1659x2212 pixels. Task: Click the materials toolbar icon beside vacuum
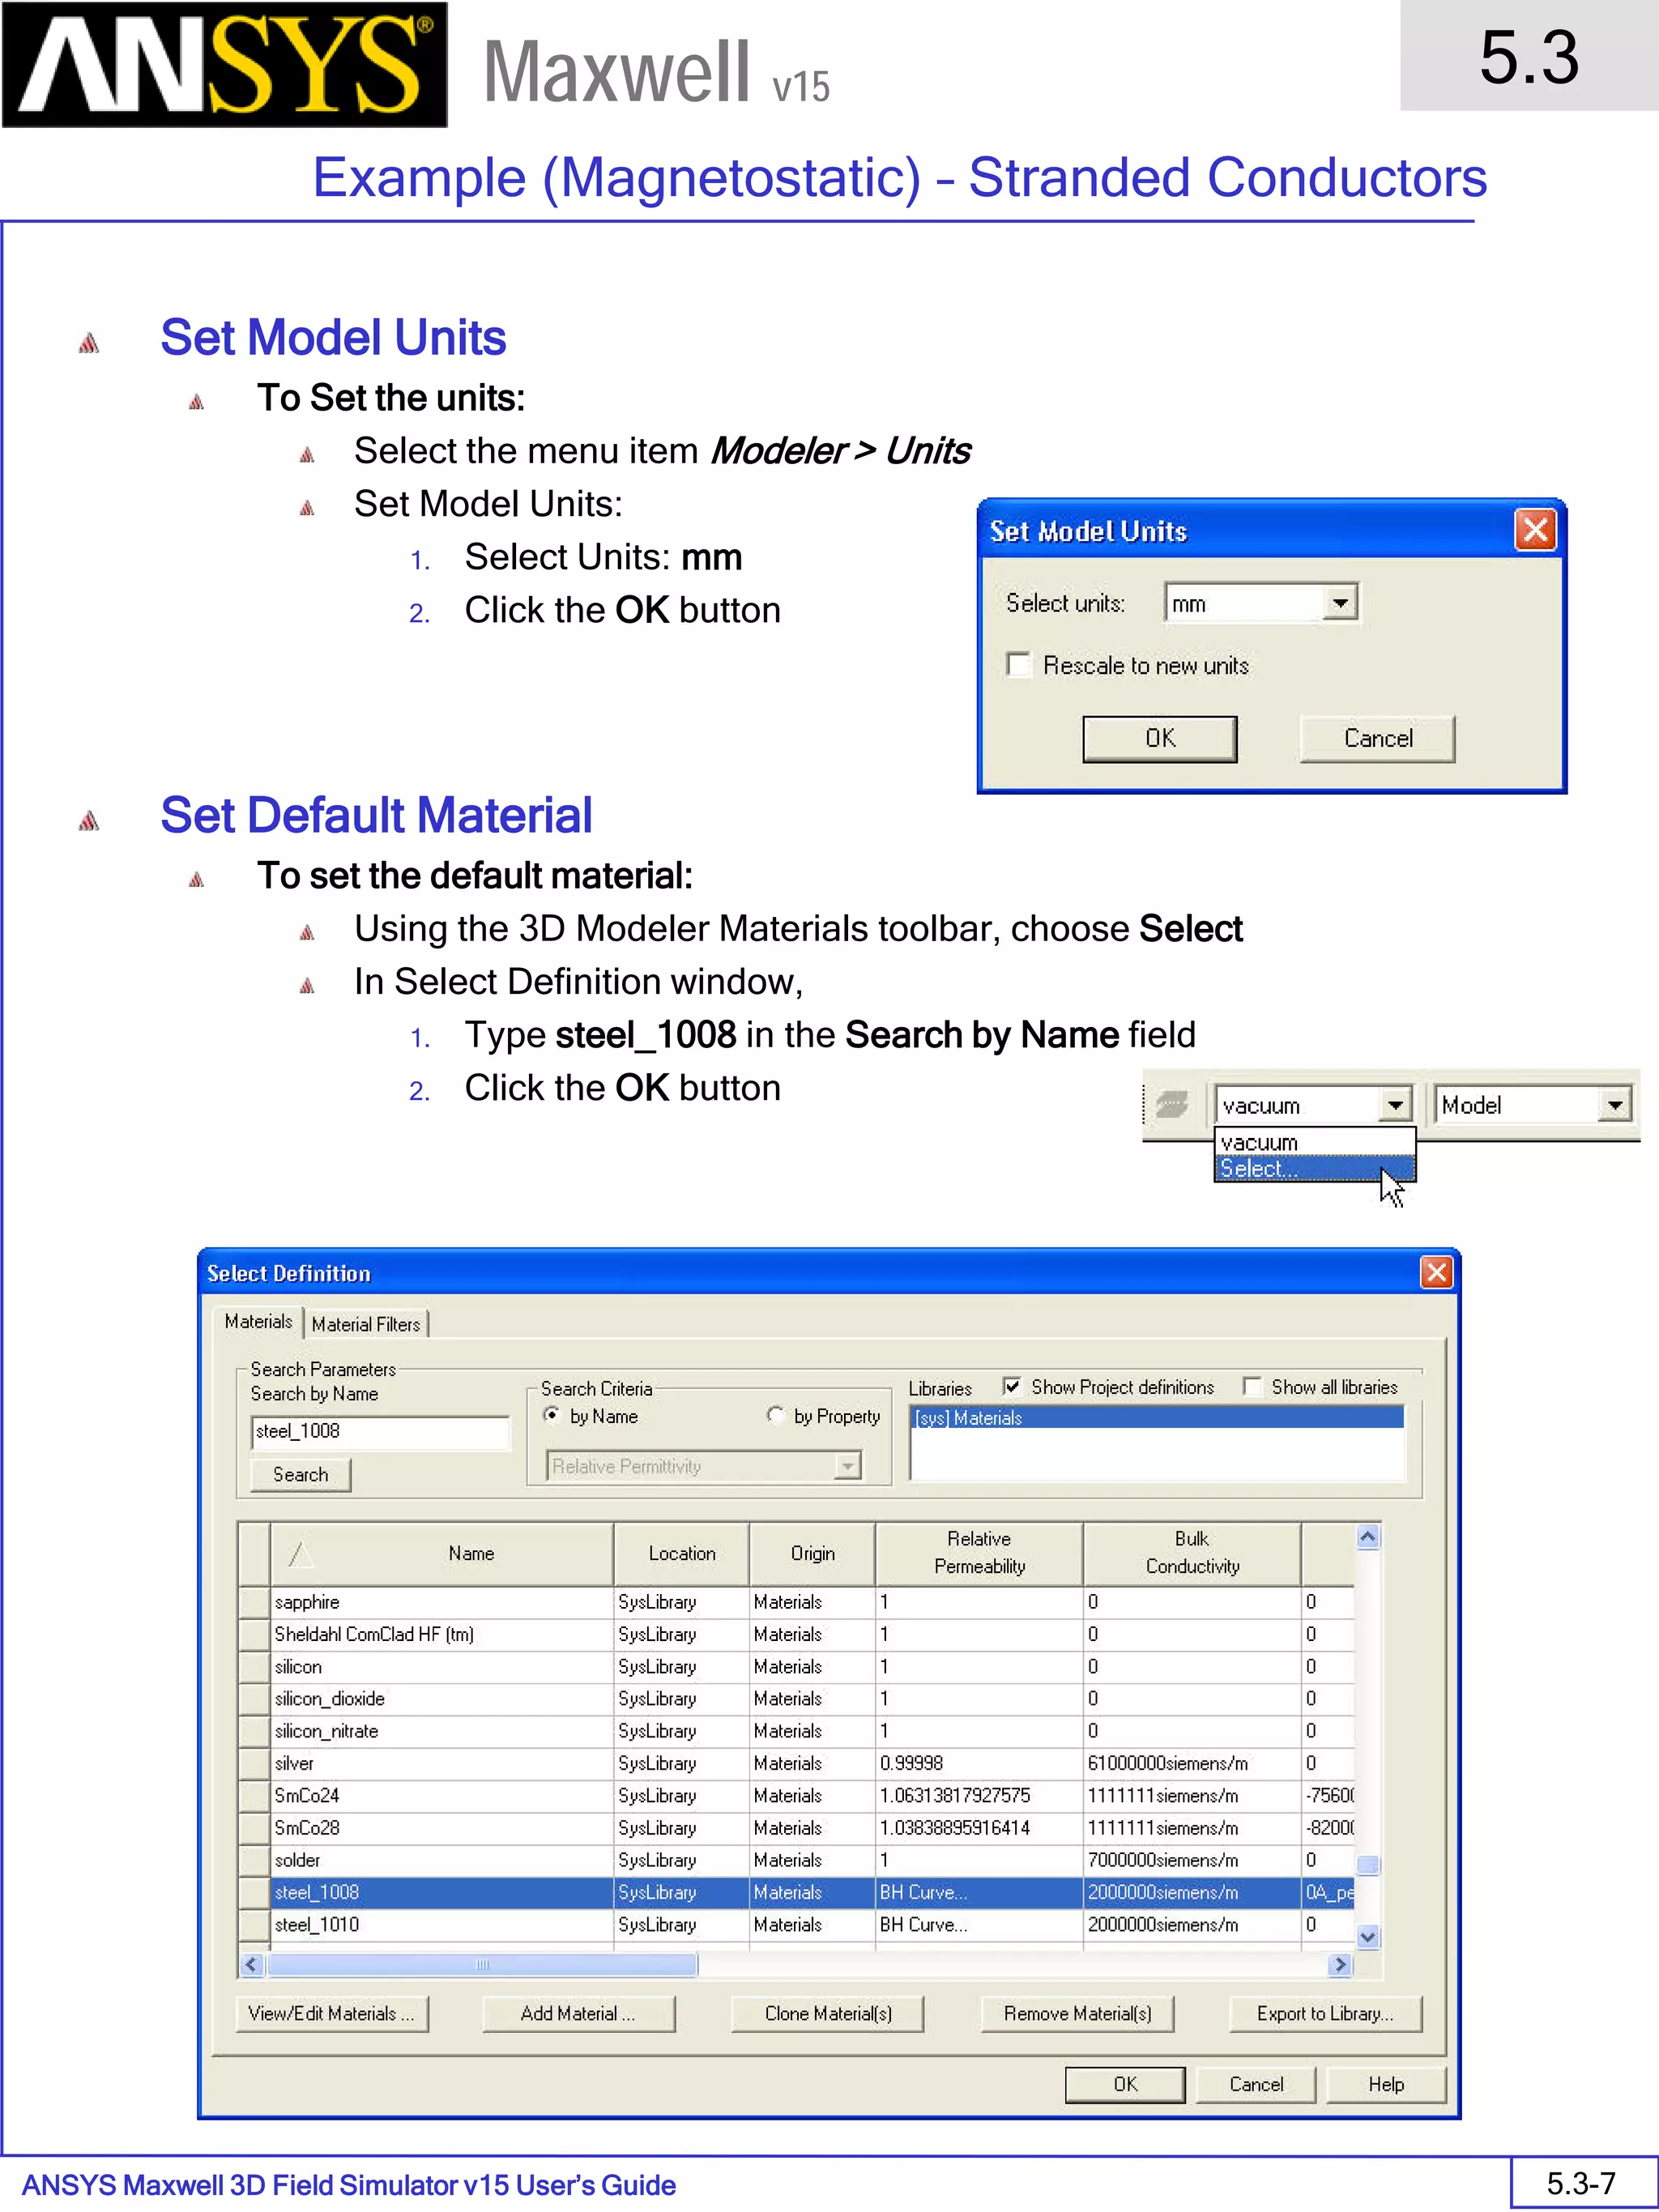tap(1171, 1105)
